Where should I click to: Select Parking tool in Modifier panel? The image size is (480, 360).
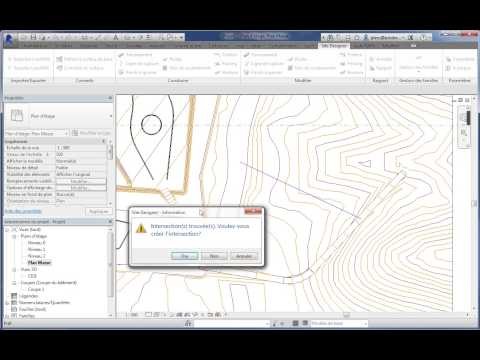pyautogui.click(x=351, y=63)
